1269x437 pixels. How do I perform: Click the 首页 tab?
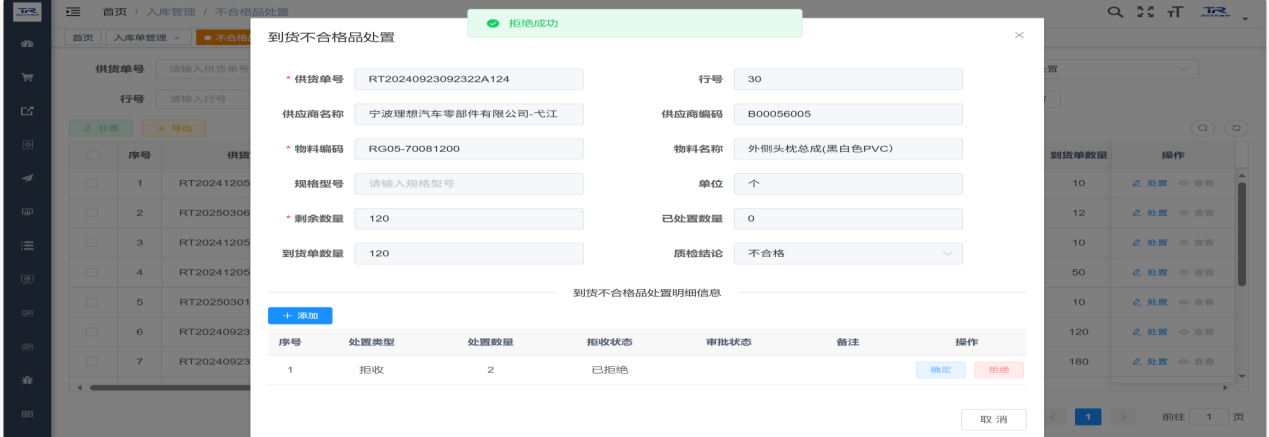[x=84, y=37]
